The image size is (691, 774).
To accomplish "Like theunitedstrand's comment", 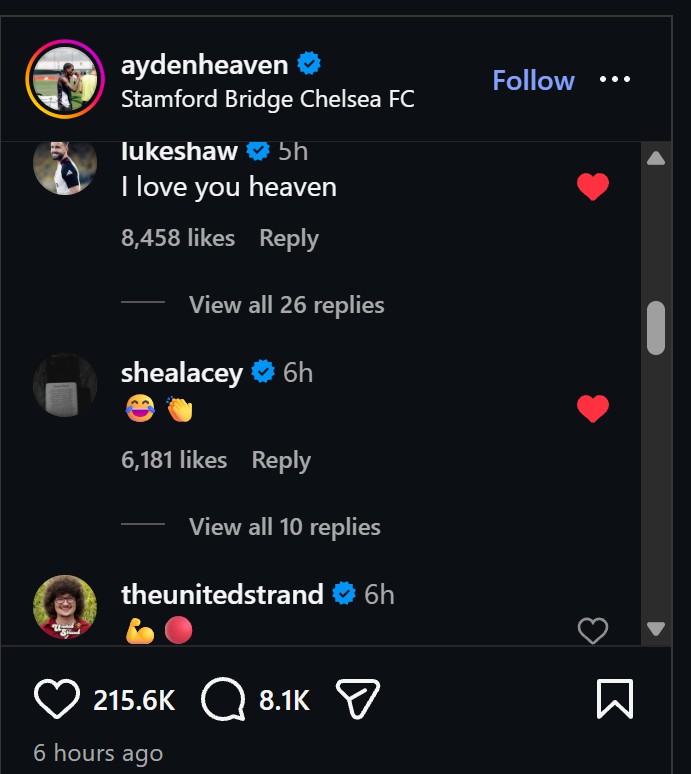I will coord(593,630).
